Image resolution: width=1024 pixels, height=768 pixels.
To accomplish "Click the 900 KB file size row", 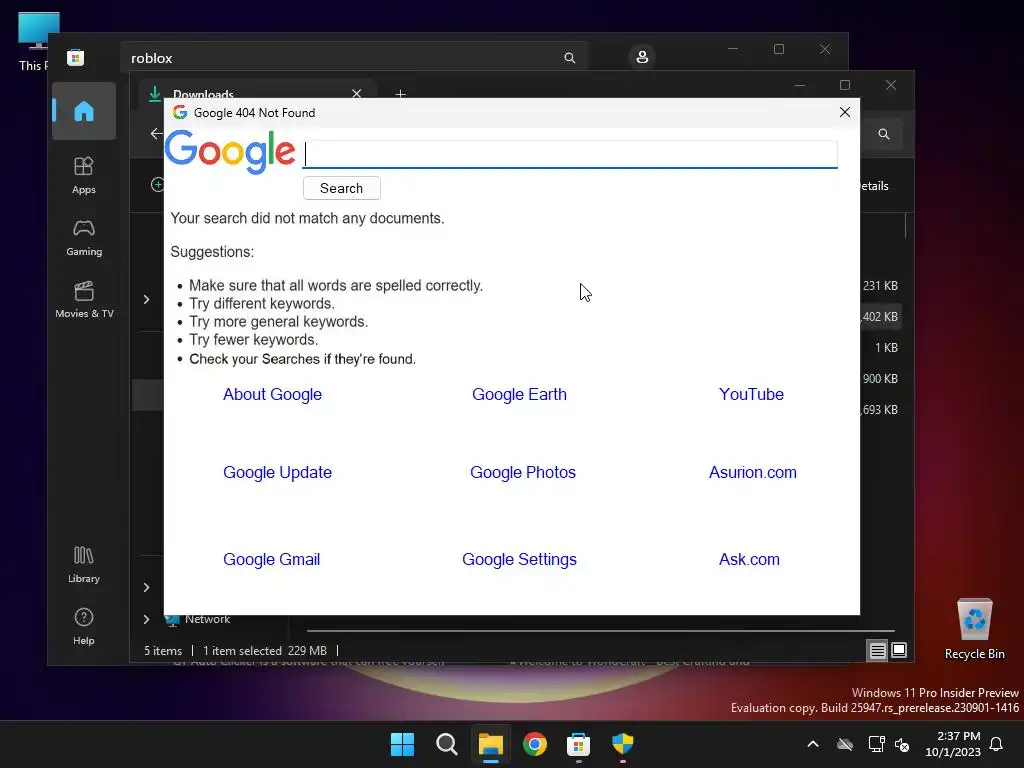I will coord(880,379).
